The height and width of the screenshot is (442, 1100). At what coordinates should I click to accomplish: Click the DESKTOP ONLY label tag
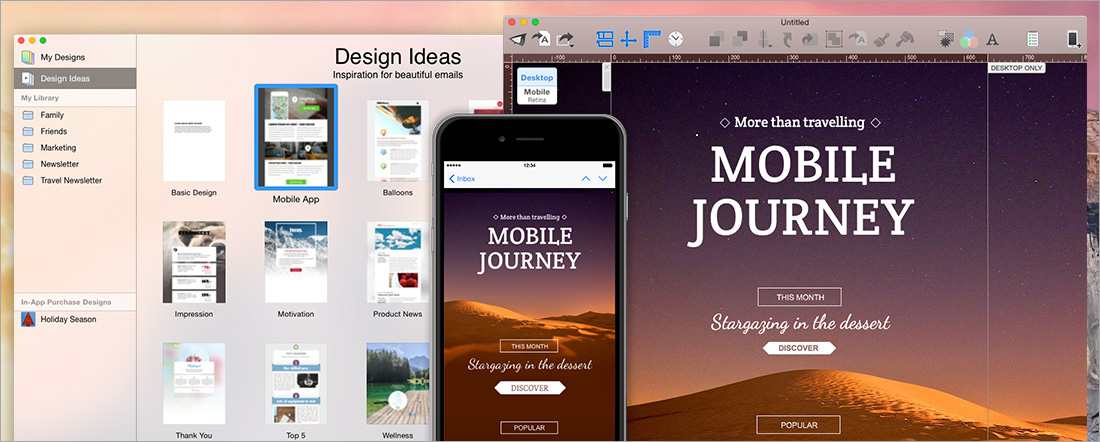(1017, 68)
